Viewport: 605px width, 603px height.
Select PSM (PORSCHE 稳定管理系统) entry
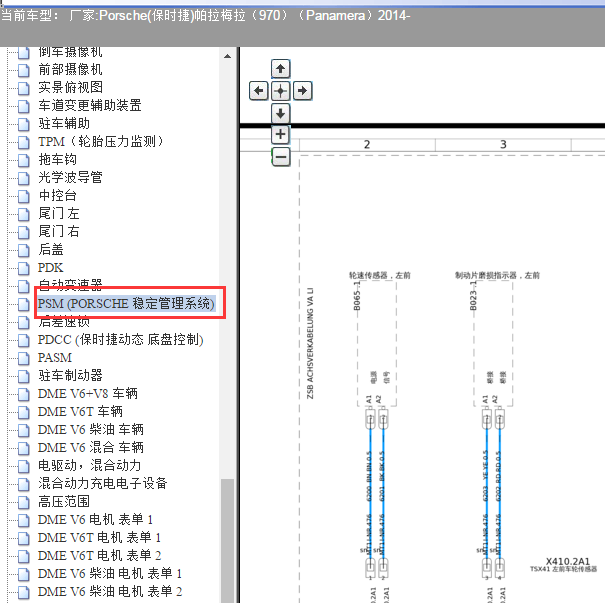pyautogui.click(x=126, y=304)
